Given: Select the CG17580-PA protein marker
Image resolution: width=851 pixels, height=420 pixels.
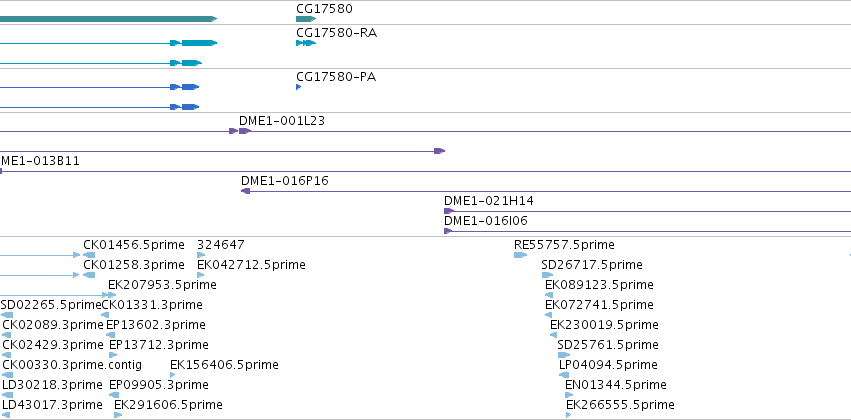Looking at the screenshot, I should (299, 87).
